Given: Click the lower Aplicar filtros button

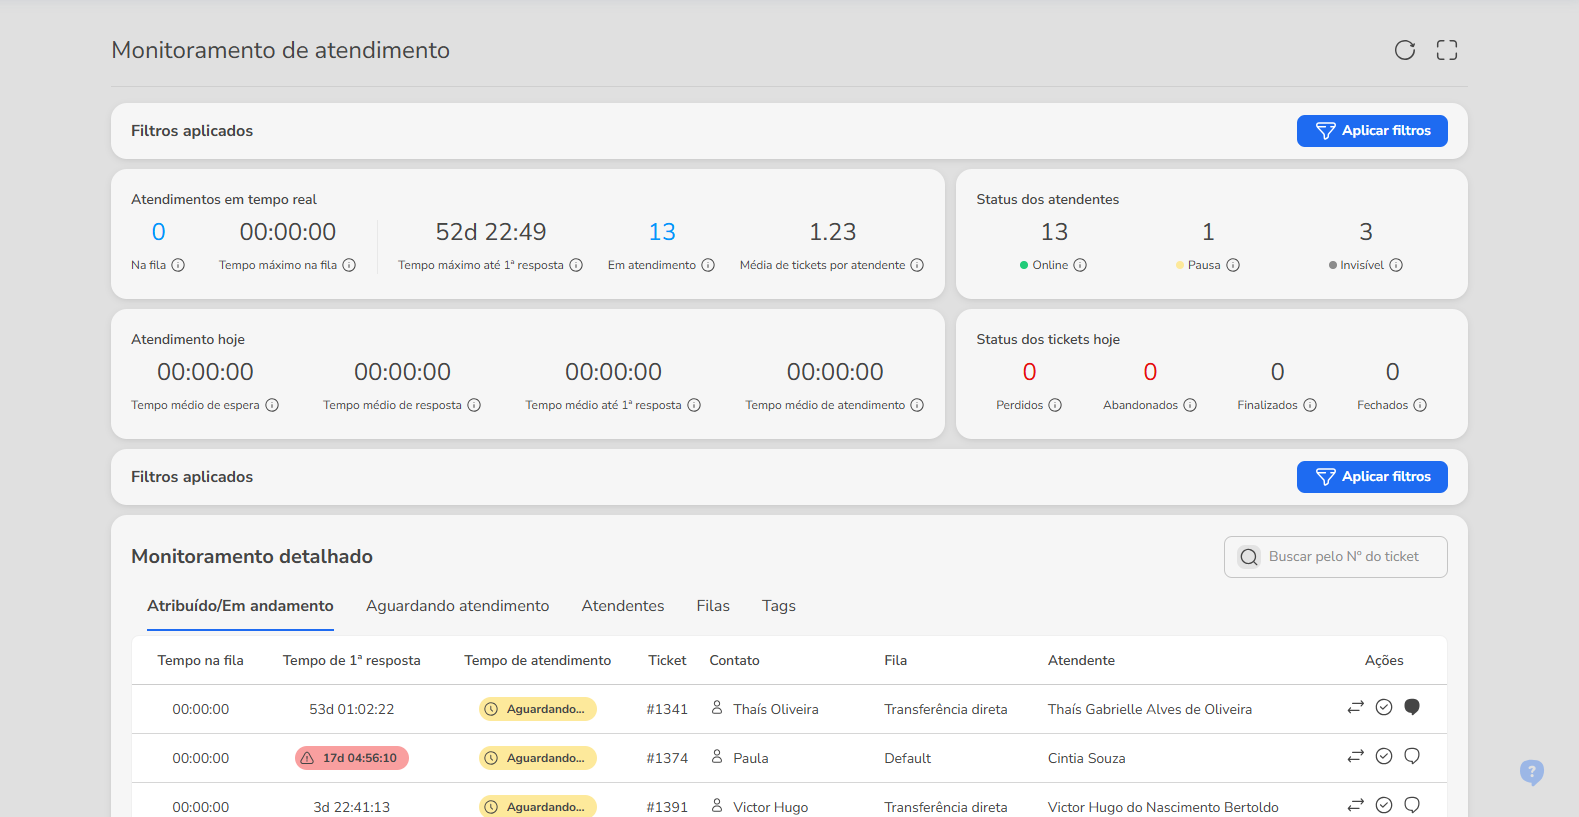Looking at the screenshot, I should (x=1372, y=477).
